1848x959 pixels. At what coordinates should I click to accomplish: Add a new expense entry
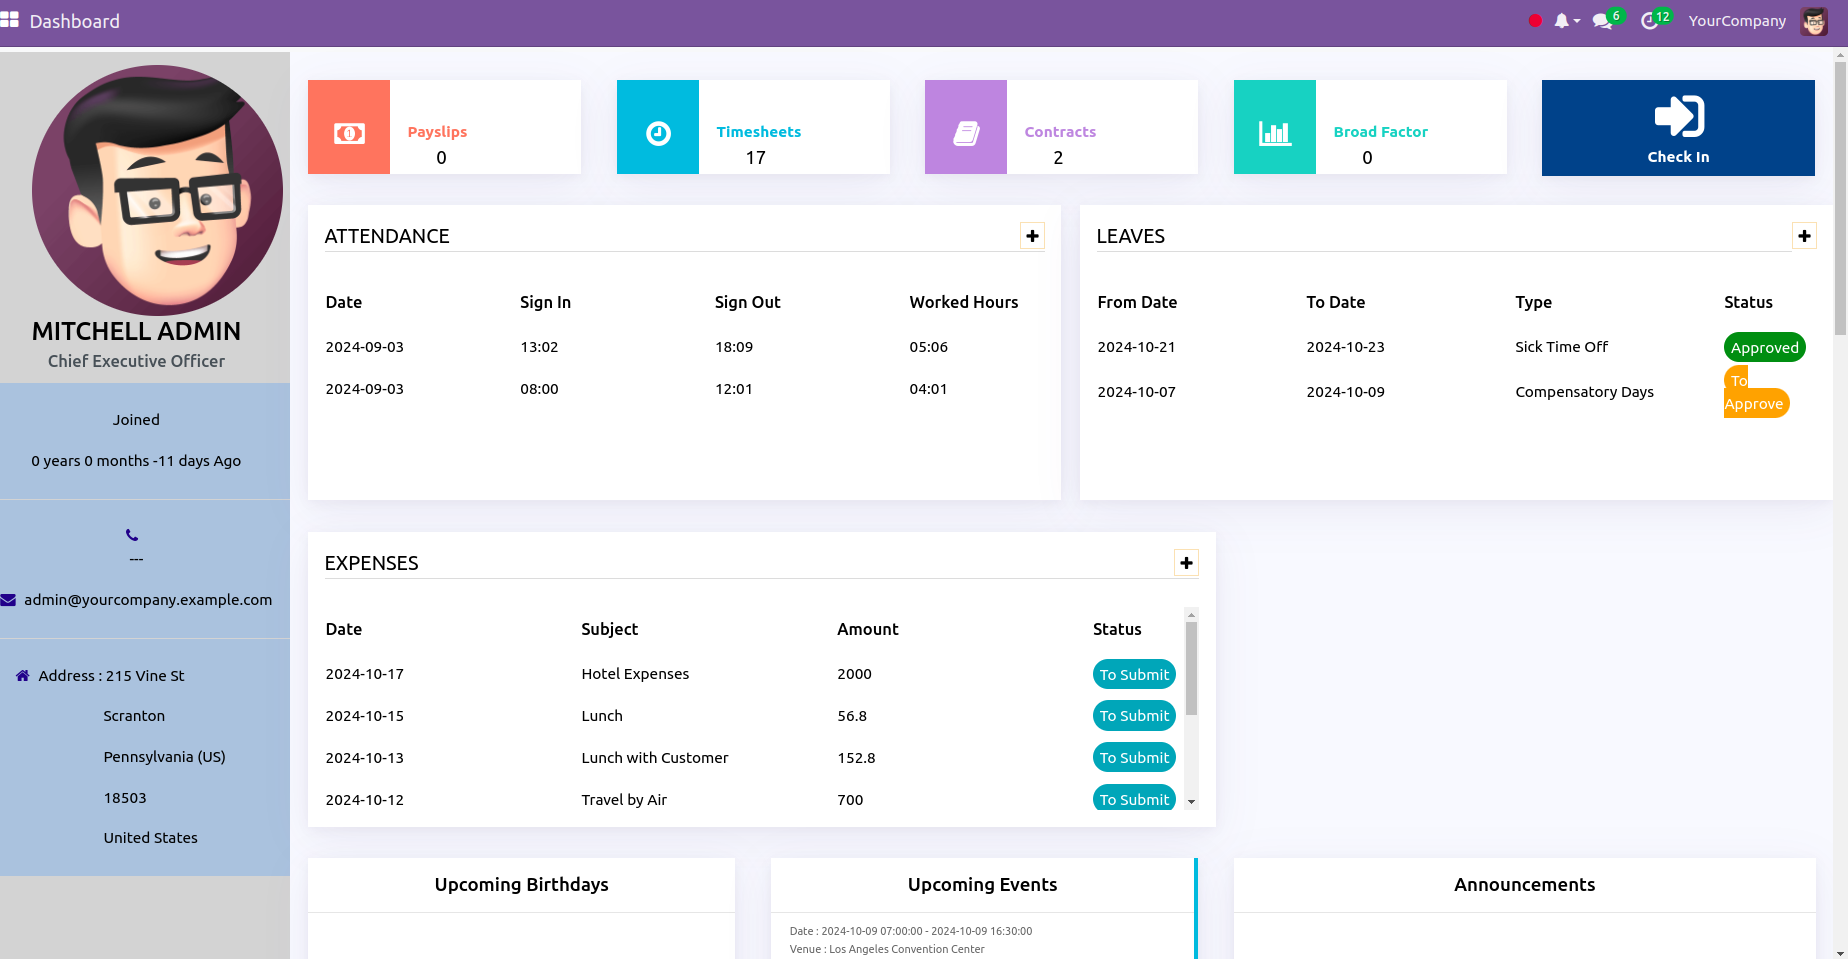coord(1186,563)
